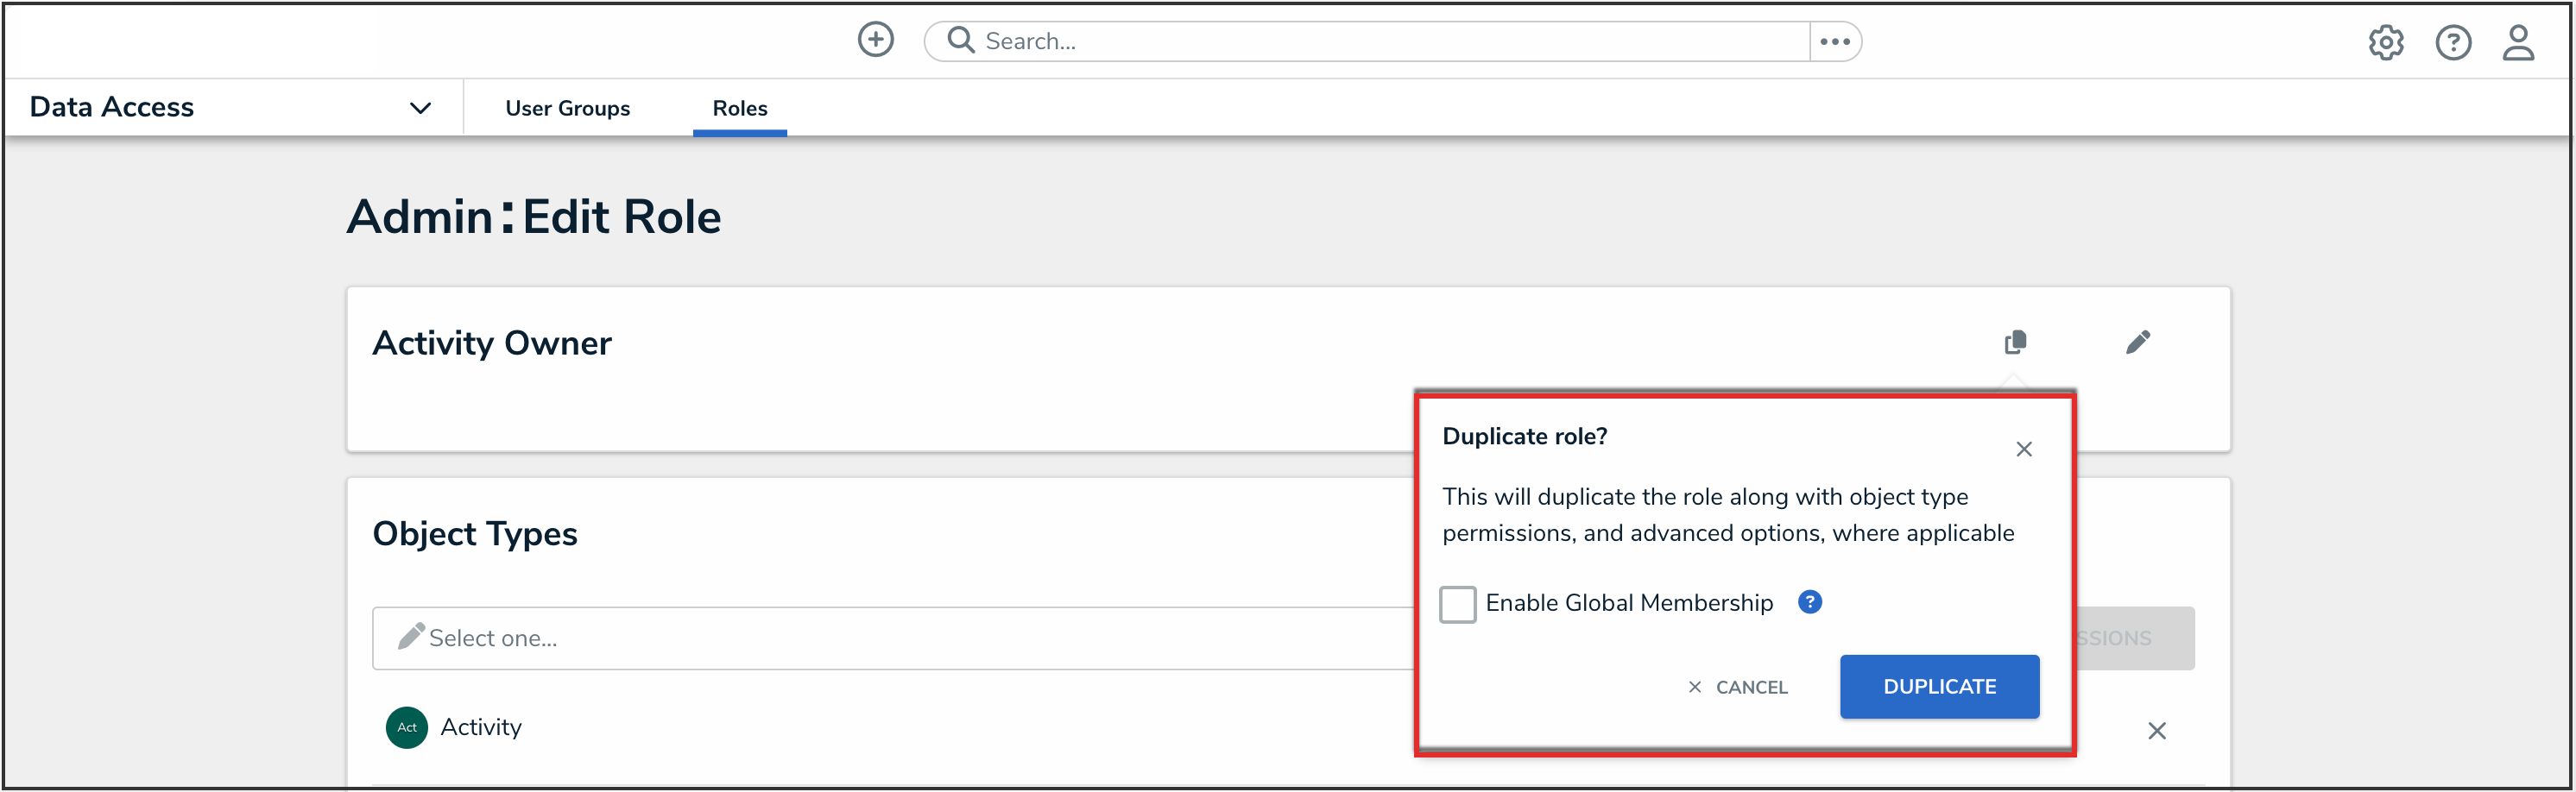Open the help question mark icon
Image resolution: width=2576 pixels, height=792 pixels.
(x=2452, y=42)
